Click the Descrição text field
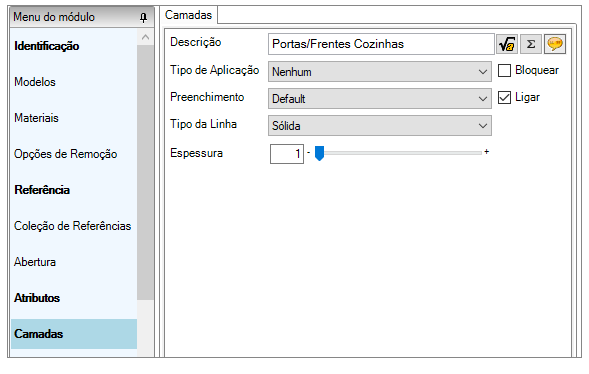Image resolution: width=589 pixels, height=374 pixels. 381,44
